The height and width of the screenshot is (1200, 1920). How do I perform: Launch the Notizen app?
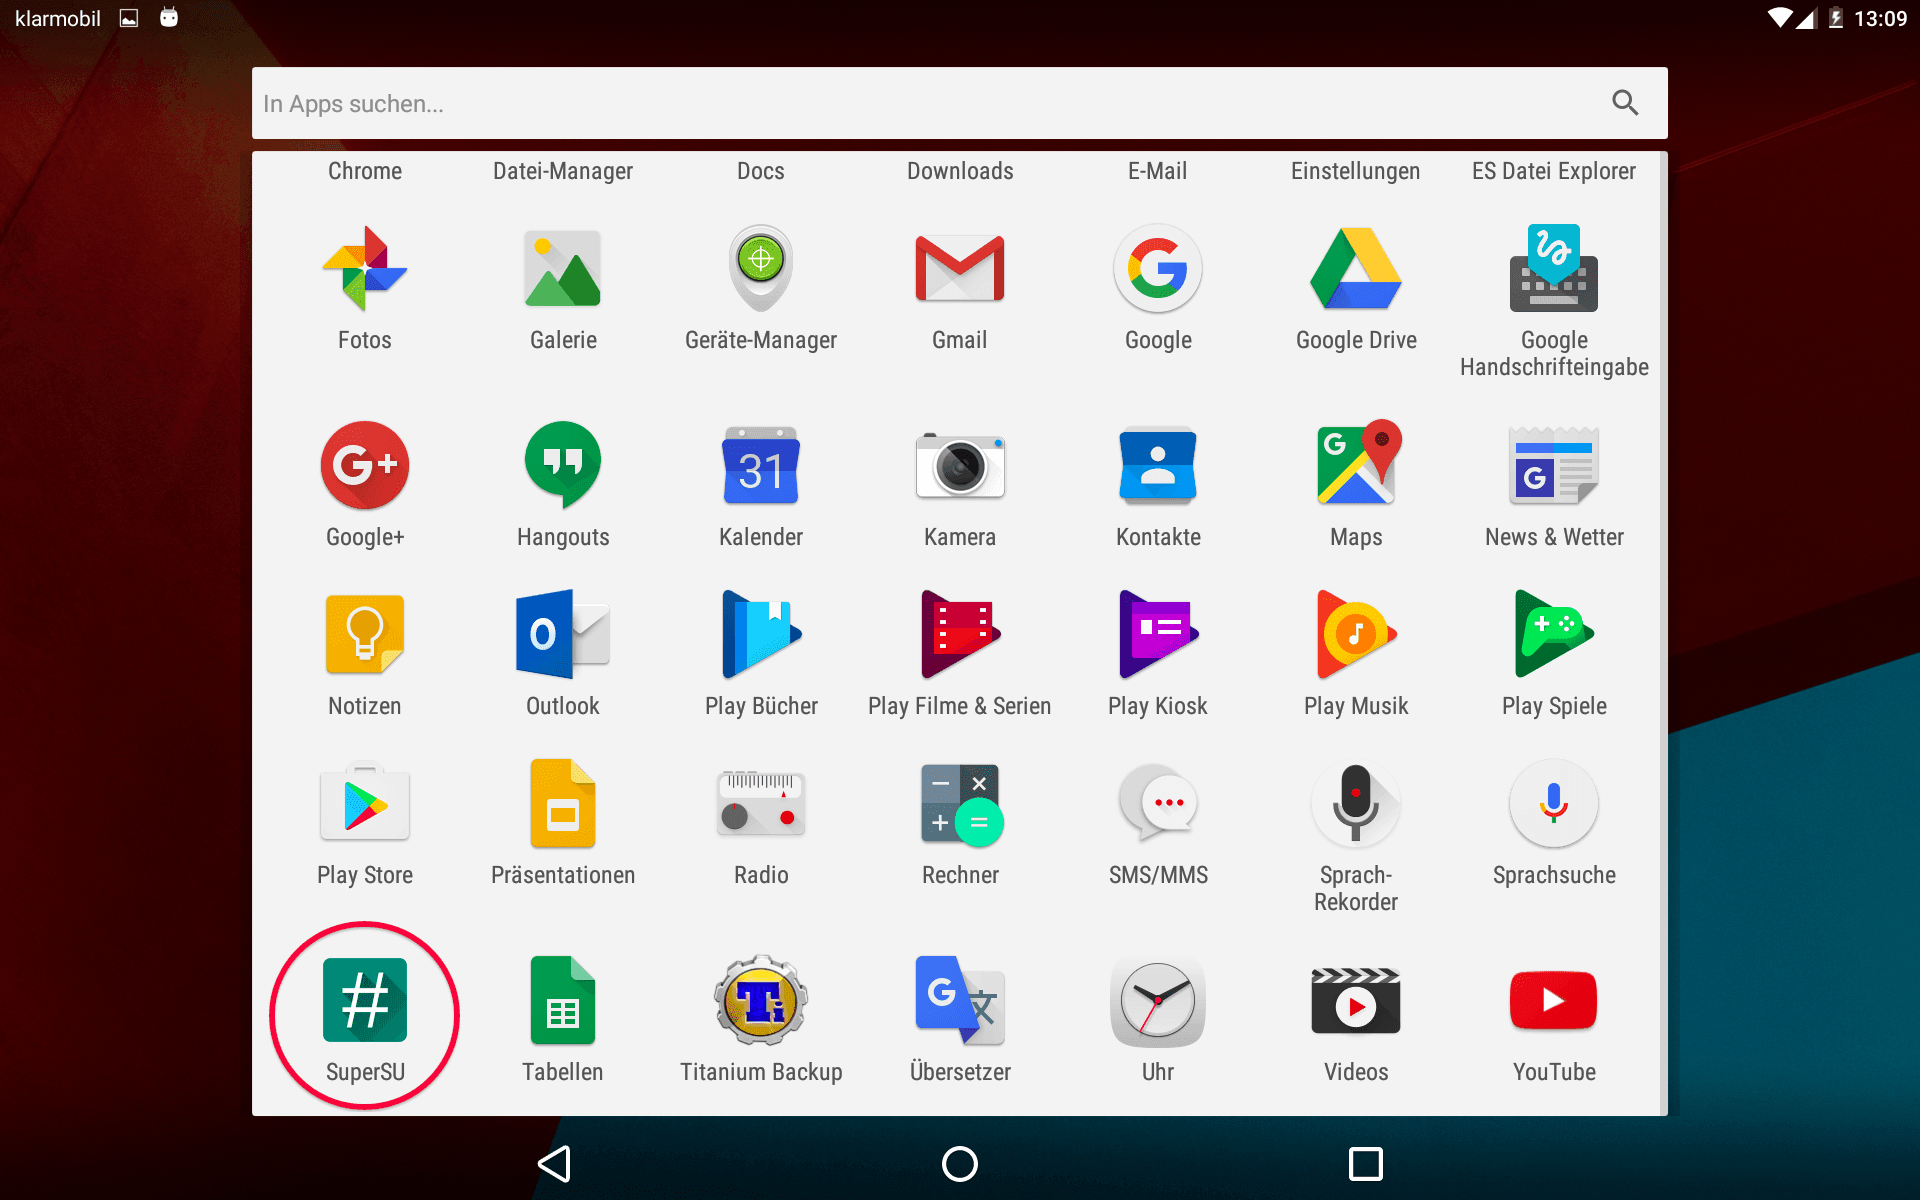(365, 635)
